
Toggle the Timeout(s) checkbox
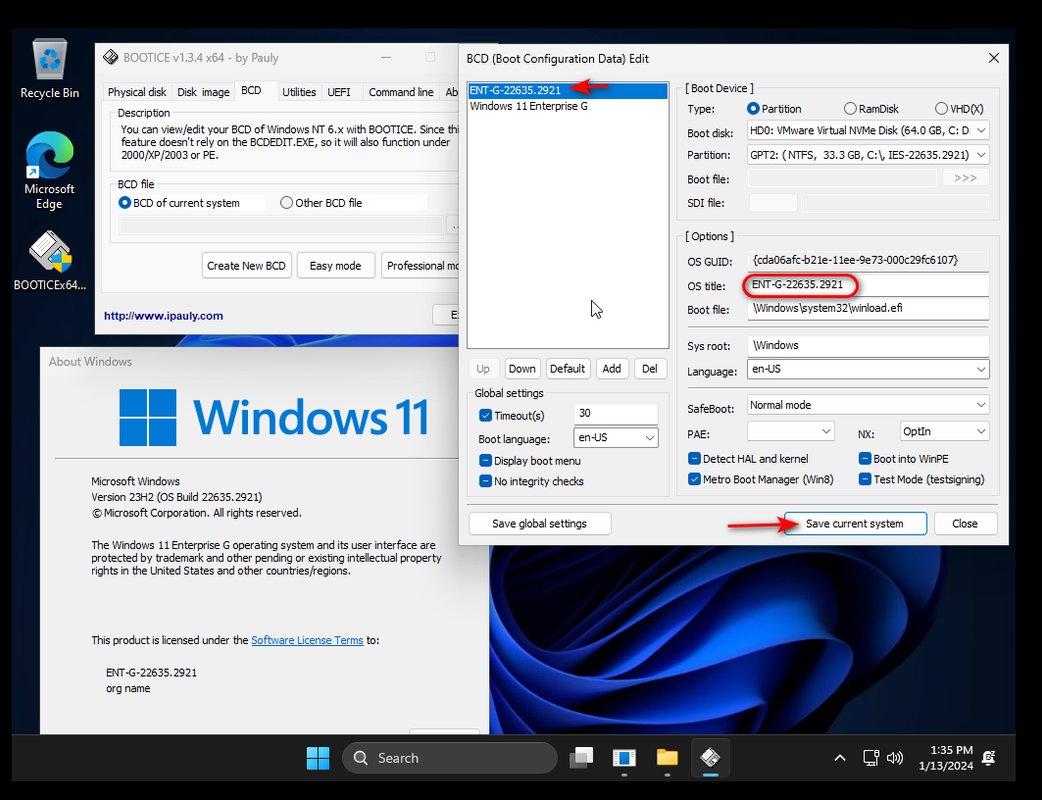pyautogui.click(x=485, y=415)
